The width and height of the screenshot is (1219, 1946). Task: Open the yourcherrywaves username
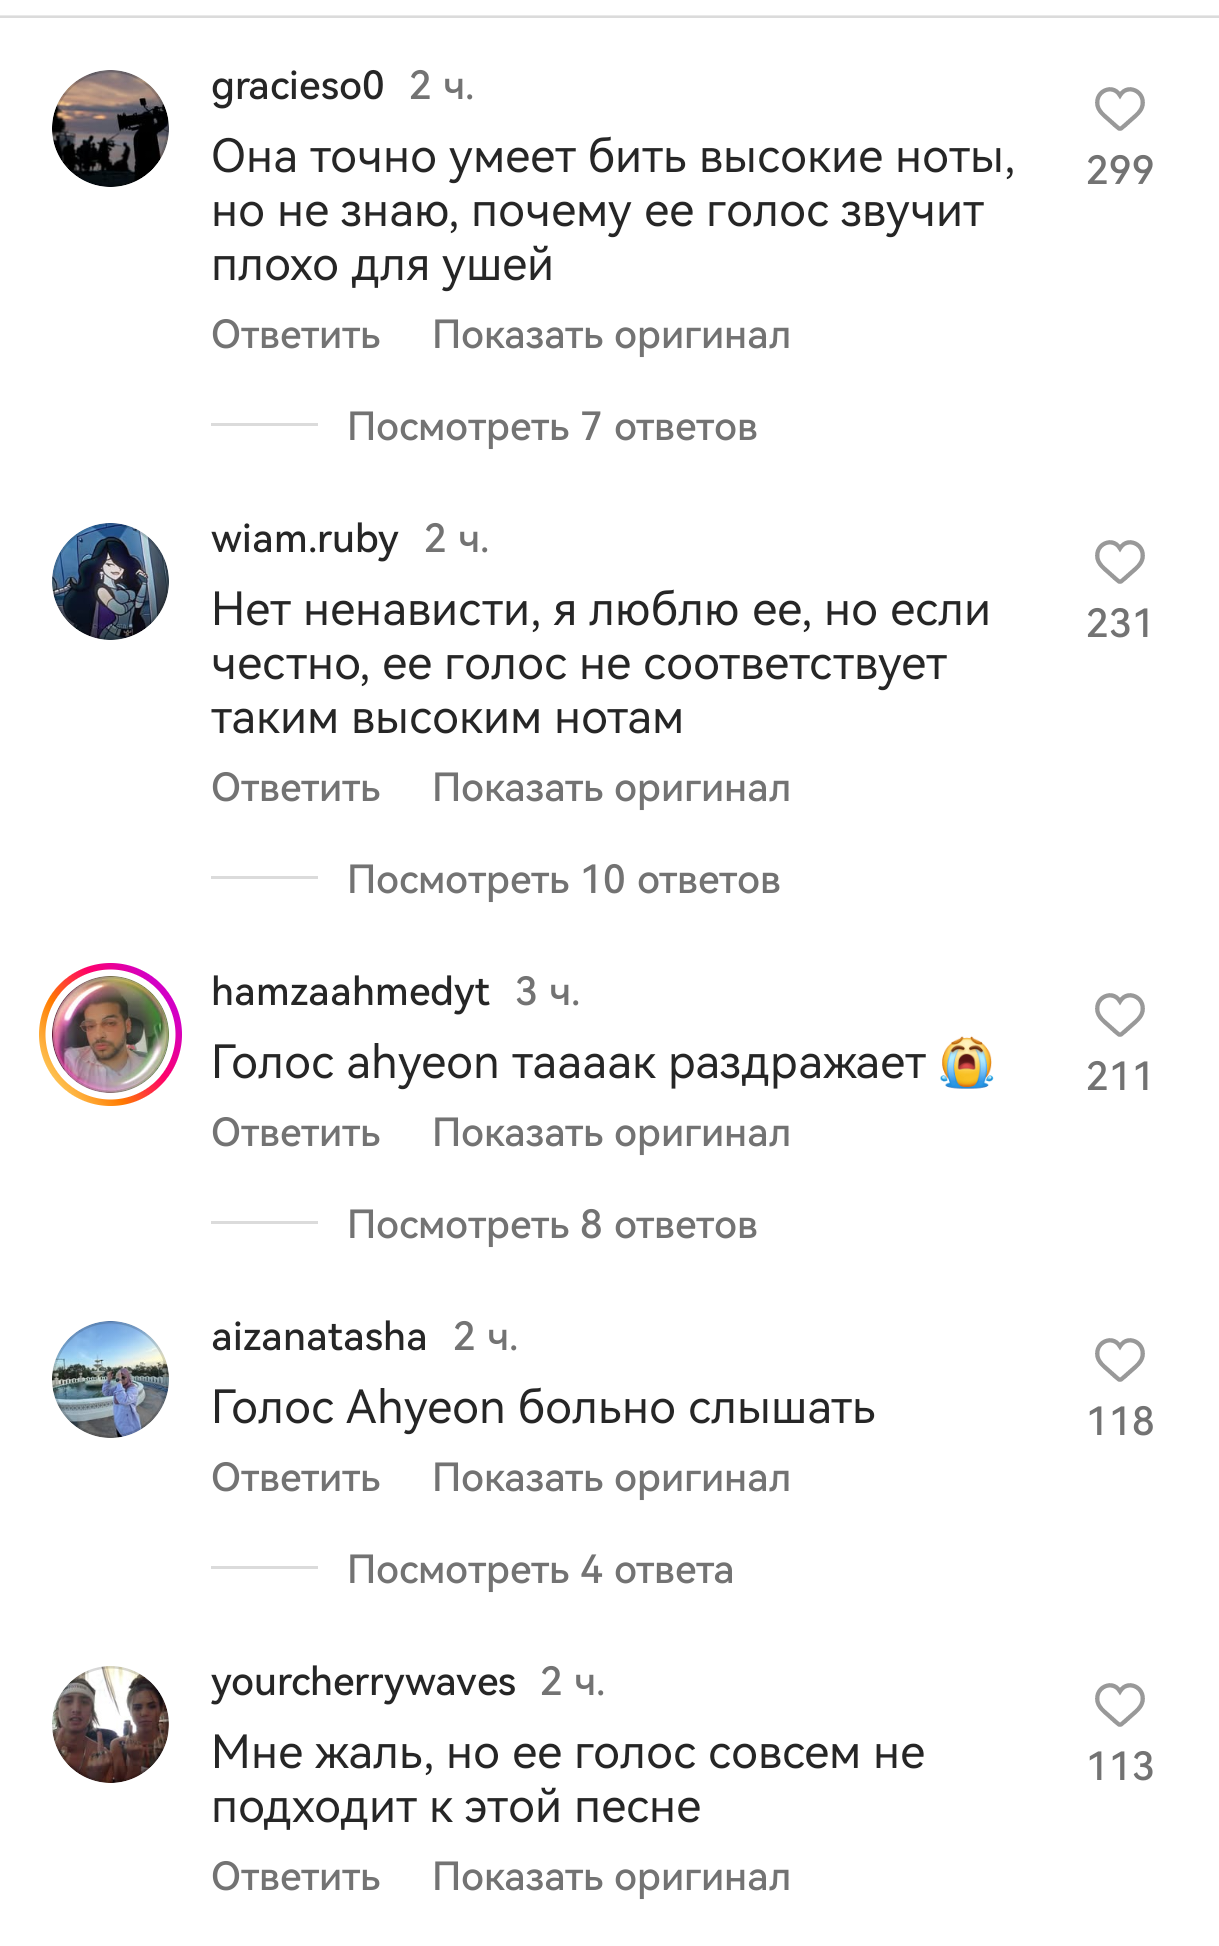[363, 1683]
